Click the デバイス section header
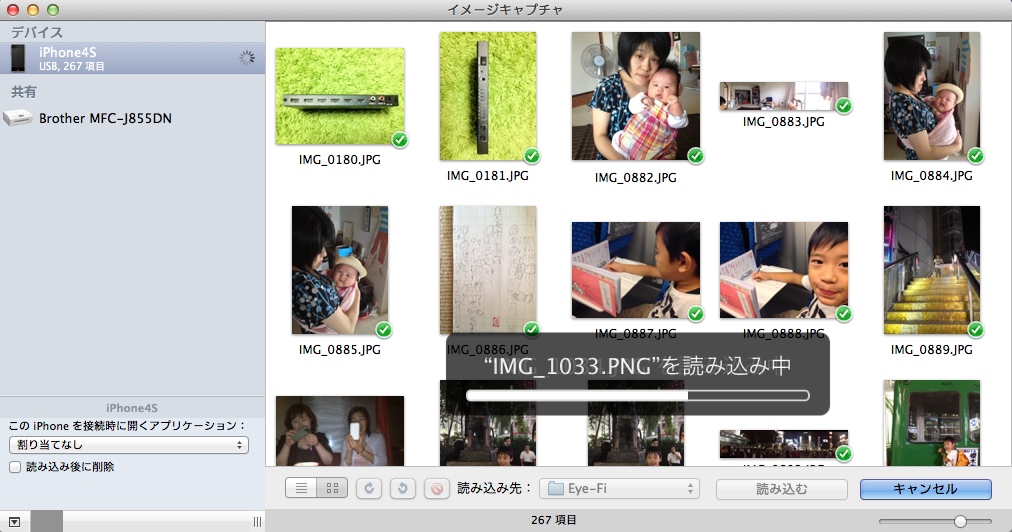The image size is (1012, 532). coord(37,32)
